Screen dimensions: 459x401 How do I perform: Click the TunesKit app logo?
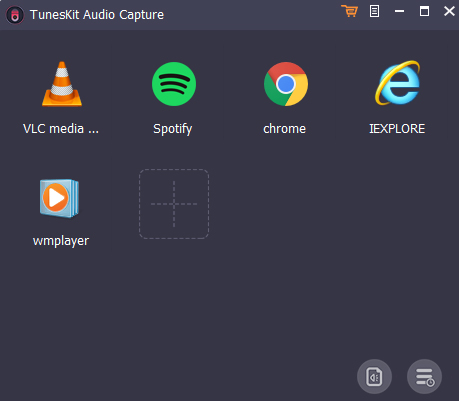pyautogui.click(x=15, y=15)
